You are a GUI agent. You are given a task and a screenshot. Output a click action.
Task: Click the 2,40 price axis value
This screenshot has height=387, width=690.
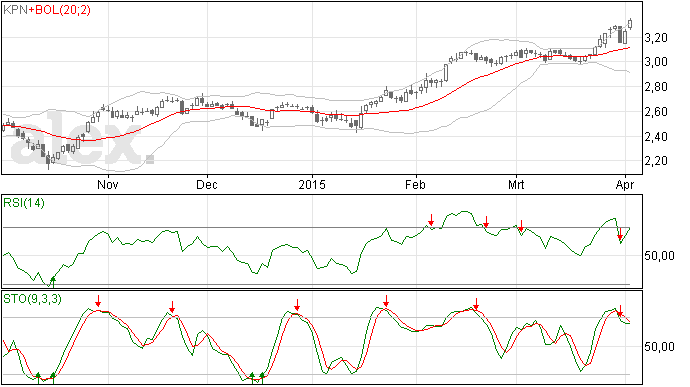[656, 137]
